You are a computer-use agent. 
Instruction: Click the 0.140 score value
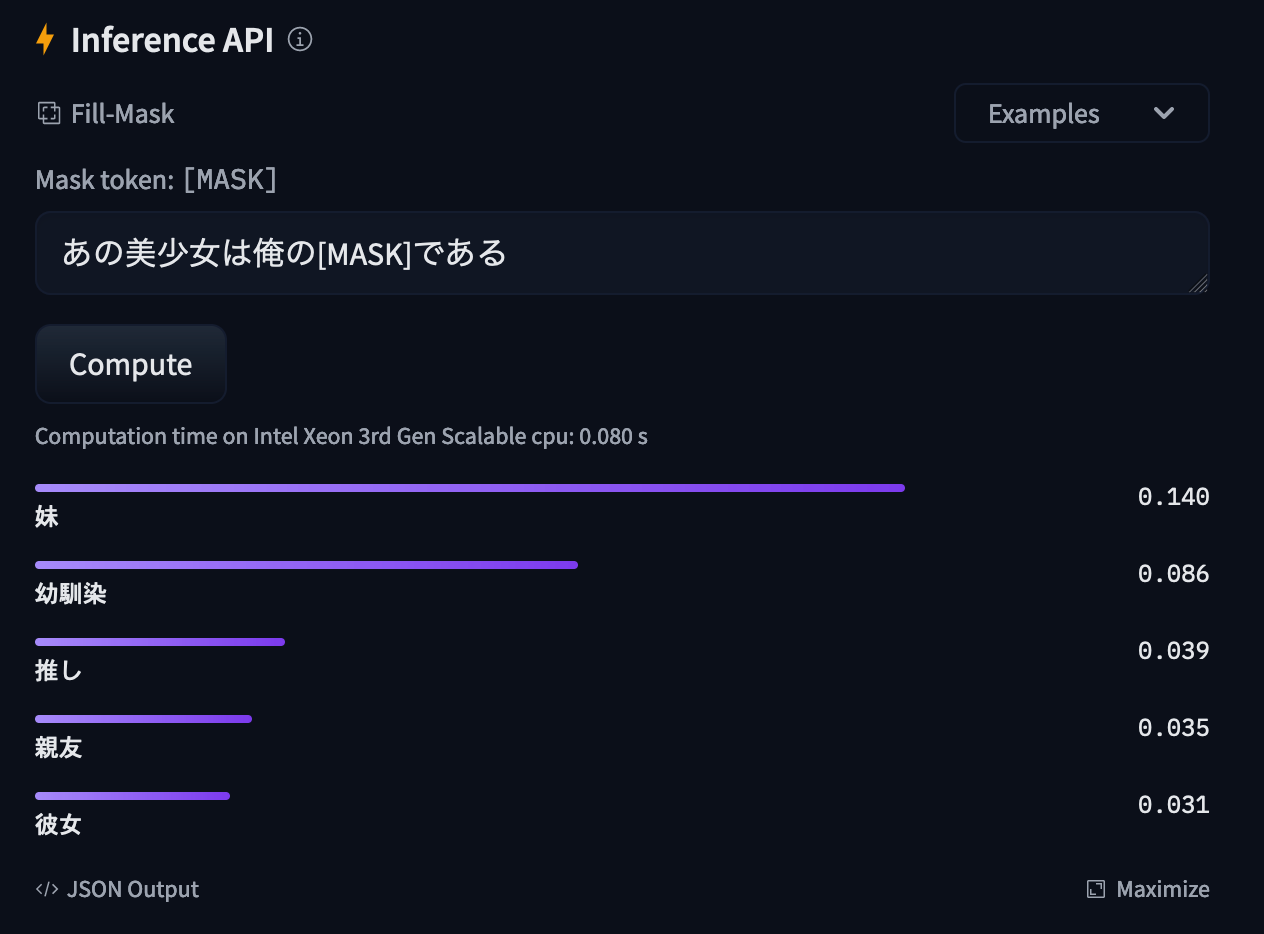click(1173, 497)
